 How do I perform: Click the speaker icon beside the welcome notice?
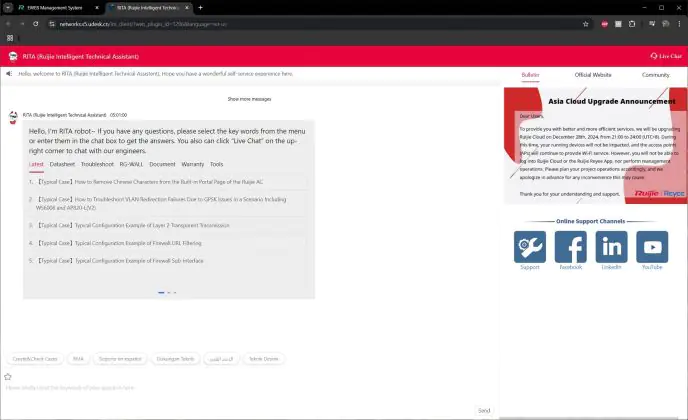pyautogui.click(x=9, y=74)
